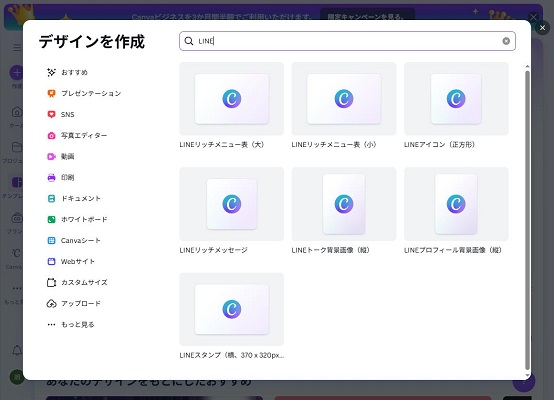Click the カスタムサイズ icon
Image resolution: width=554 pixels, height=400 pixels.
click(x=51, y=282)
